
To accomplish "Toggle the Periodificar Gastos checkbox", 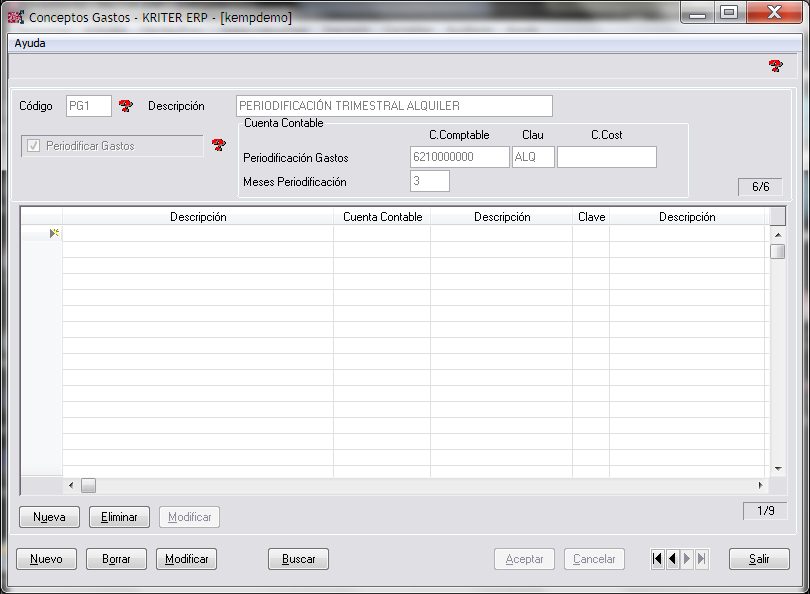I will pyautogui.click(x=34, y=146).
